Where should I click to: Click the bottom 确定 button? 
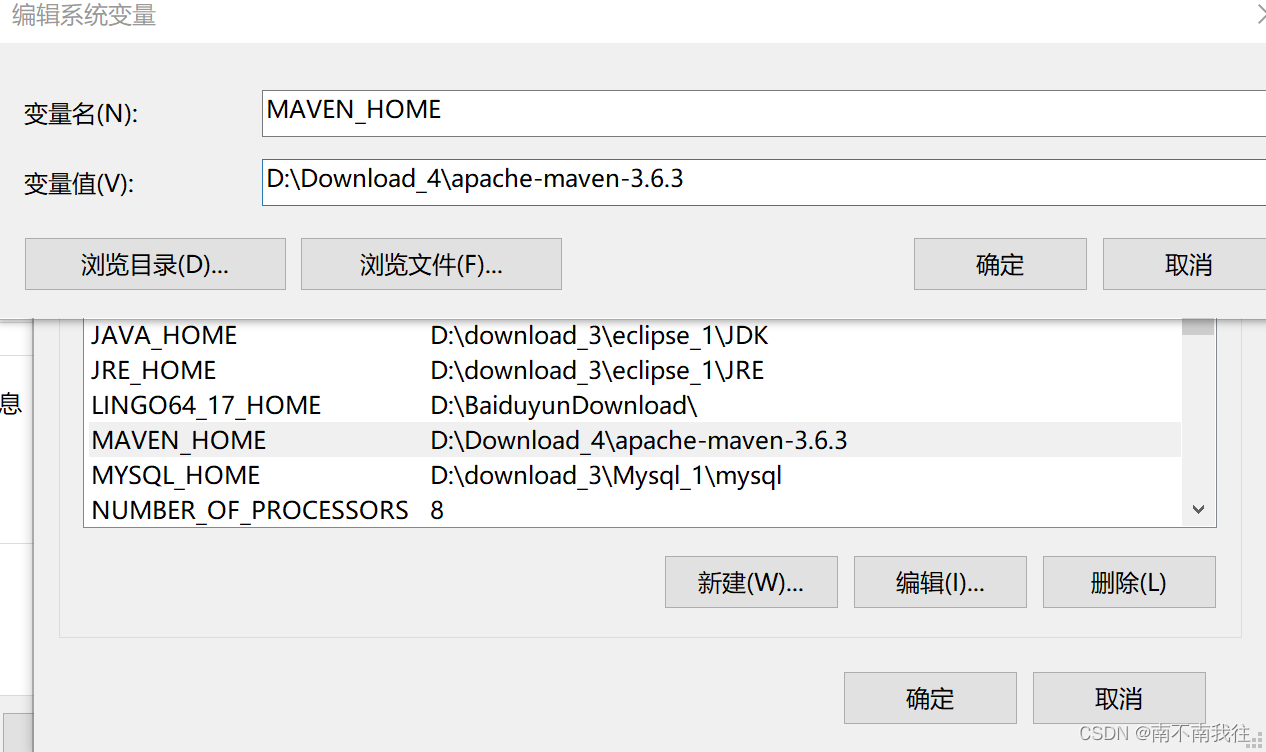tap(929, 697)
